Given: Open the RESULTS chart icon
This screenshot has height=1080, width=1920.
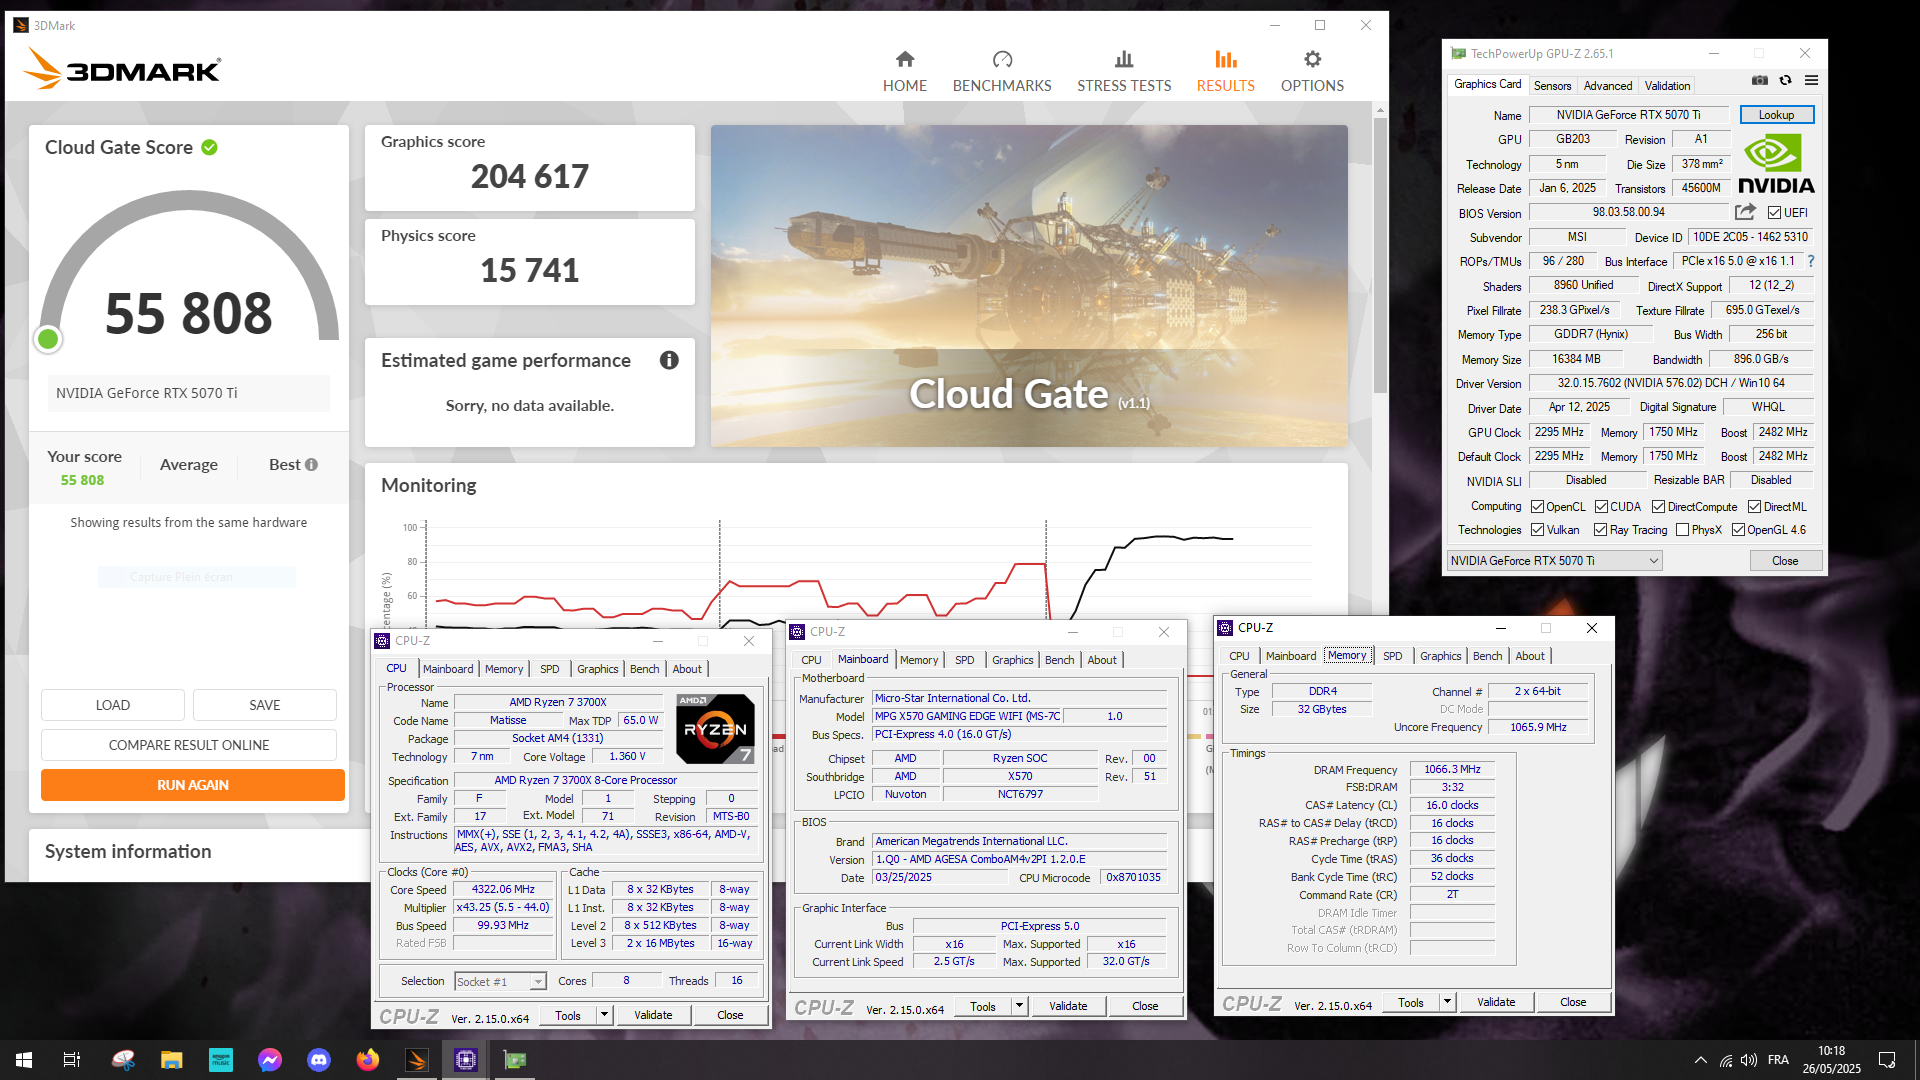Looking at the screenshot, I should tap(1226, 59).
